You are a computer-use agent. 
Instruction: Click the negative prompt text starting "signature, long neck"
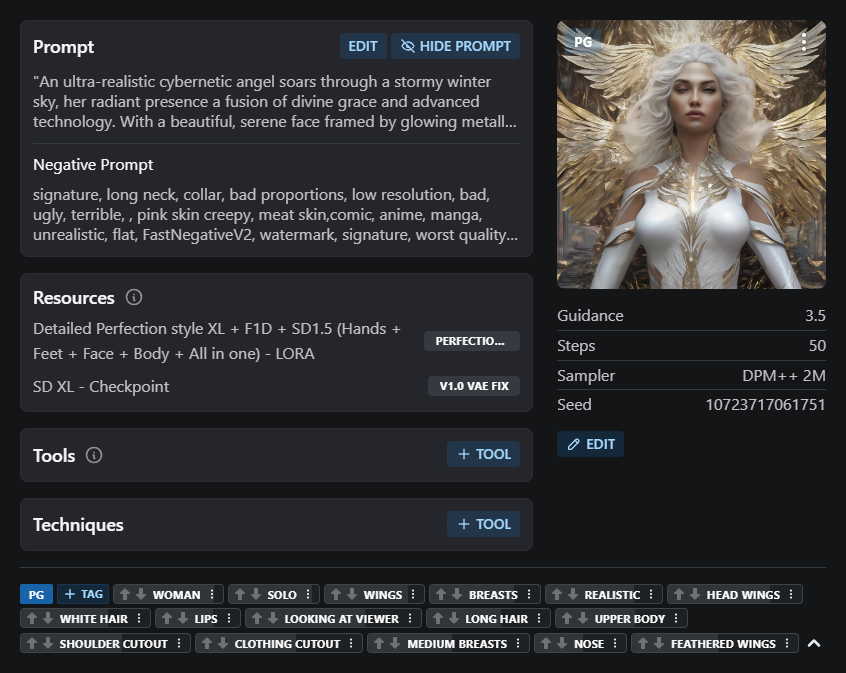pos(275,215)
